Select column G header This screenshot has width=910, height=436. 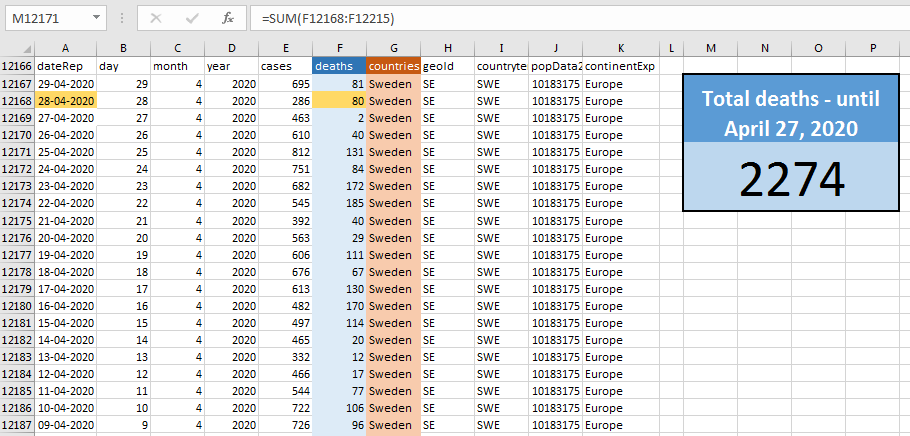393,48
